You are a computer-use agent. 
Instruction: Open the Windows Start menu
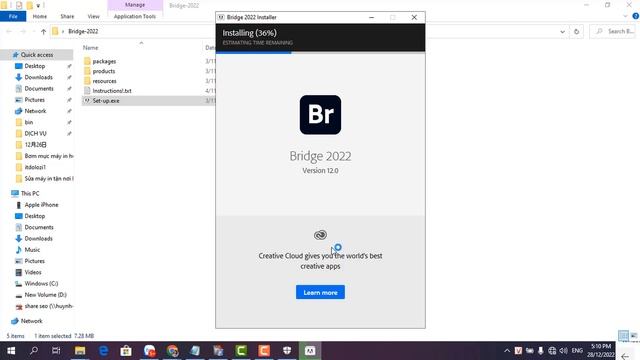(x=11, y=351)
